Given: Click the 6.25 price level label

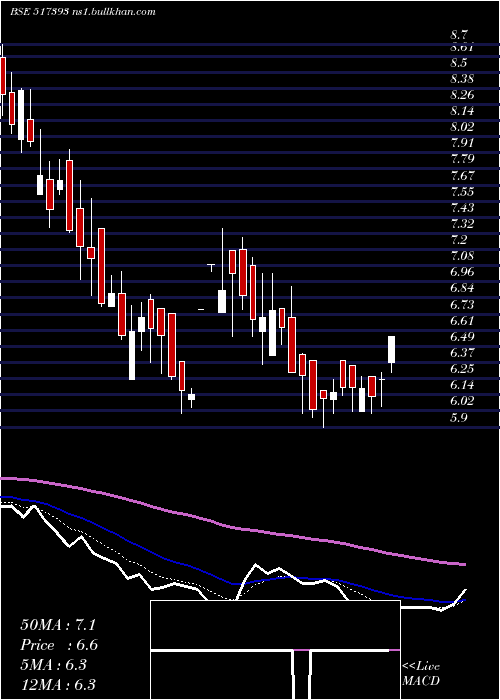Looking at the screenshot, I should point(462,369).
